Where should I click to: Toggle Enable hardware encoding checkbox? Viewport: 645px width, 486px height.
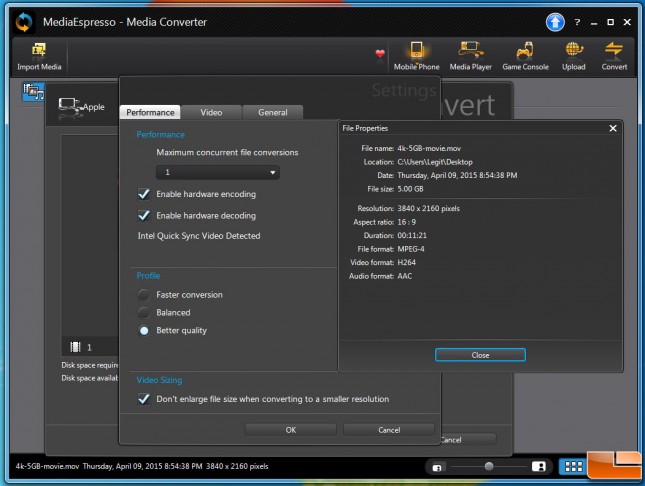[144, 194]
